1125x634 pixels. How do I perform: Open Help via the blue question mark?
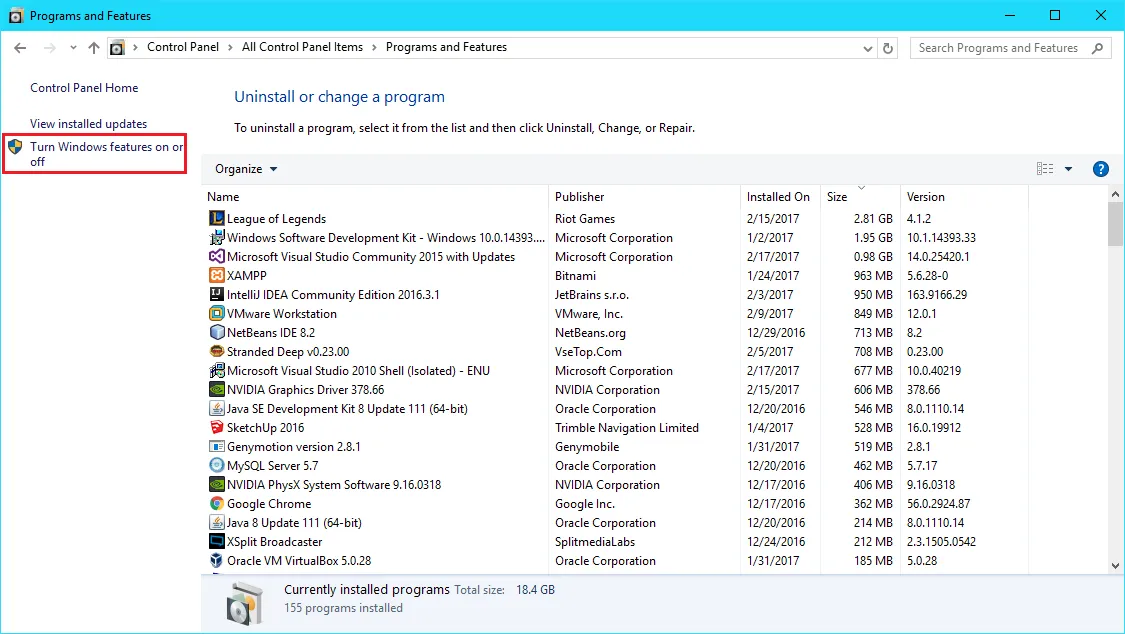pyautogui.click(x=1101, y=168)
